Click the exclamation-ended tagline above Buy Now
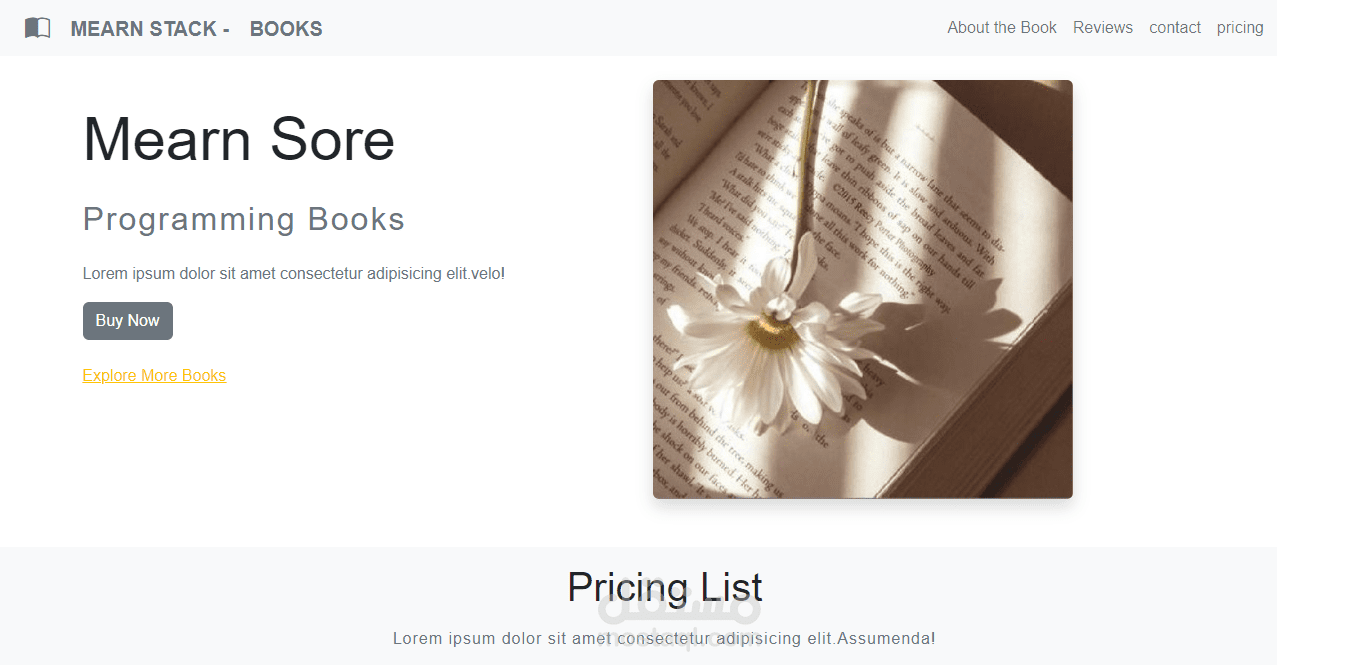 point(294,272)
